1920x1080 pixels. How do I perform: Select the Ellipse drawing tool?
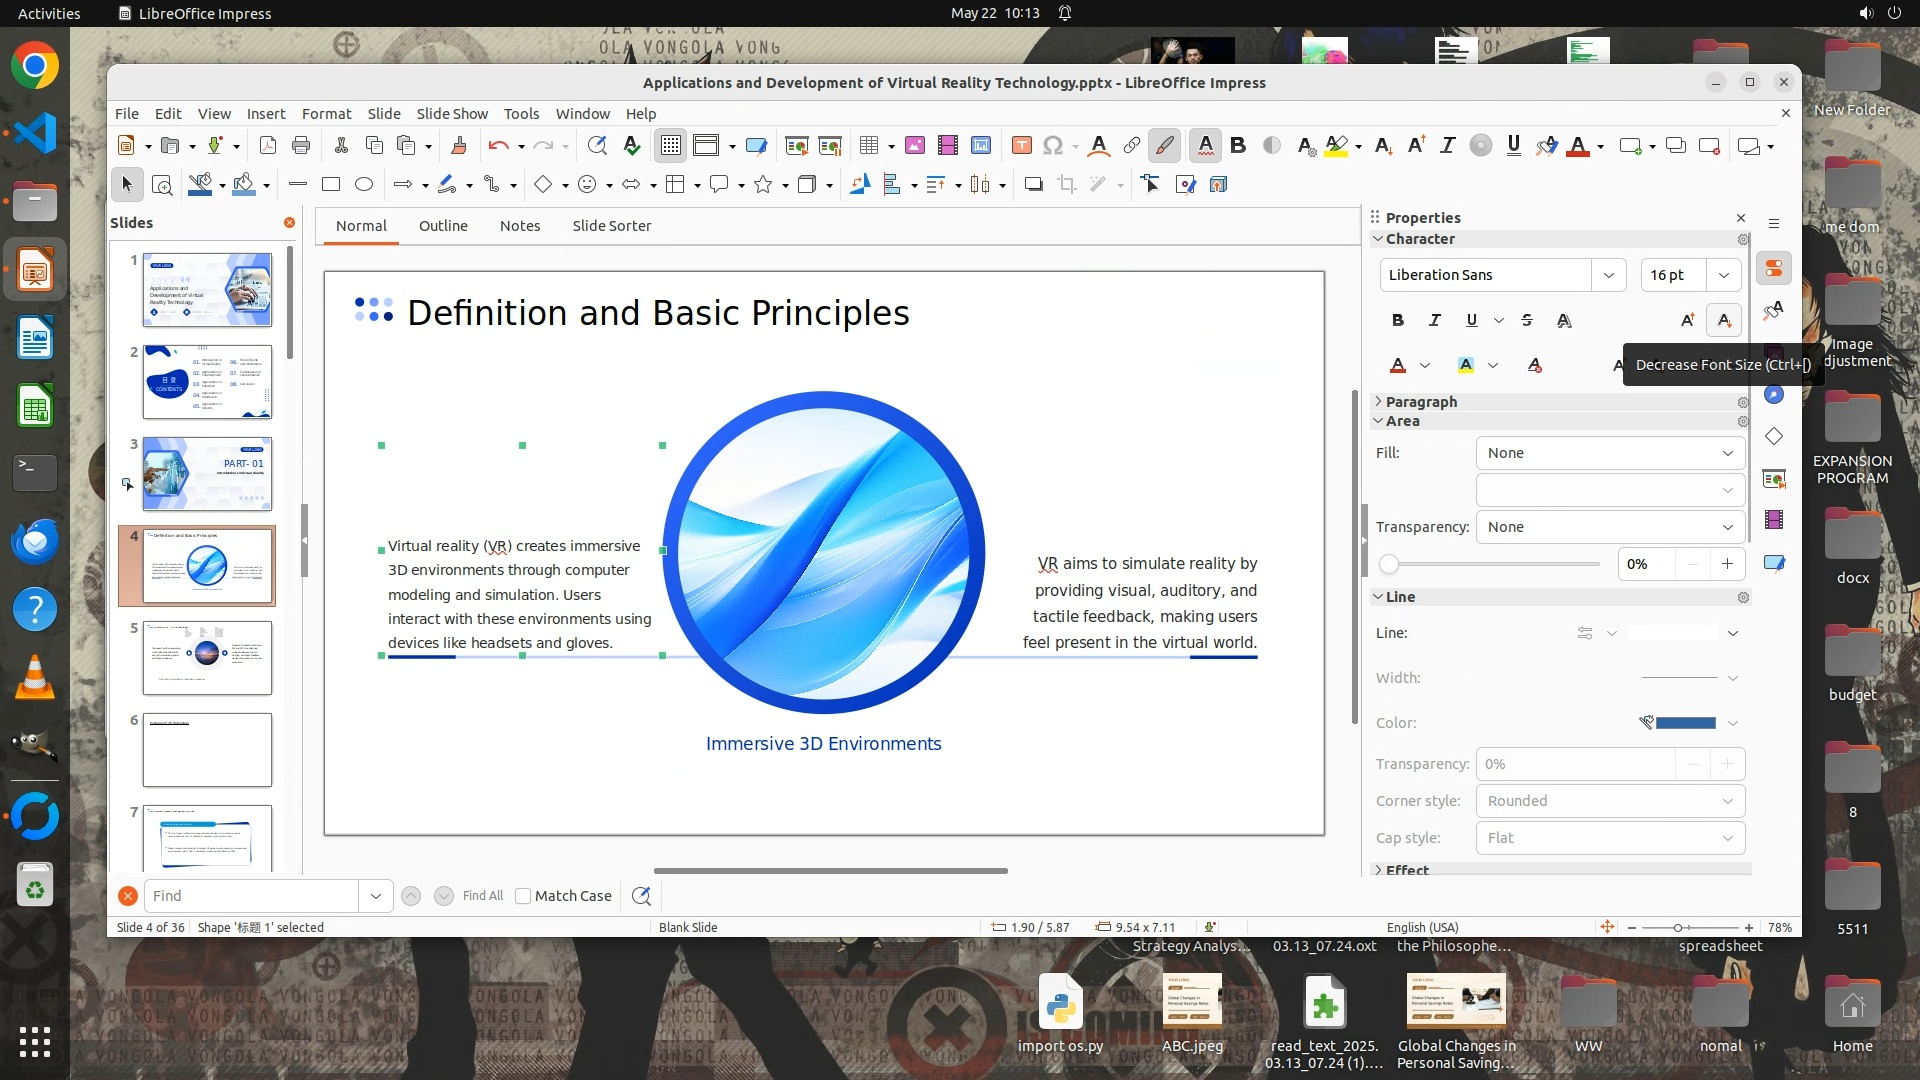tap(364, 184)
